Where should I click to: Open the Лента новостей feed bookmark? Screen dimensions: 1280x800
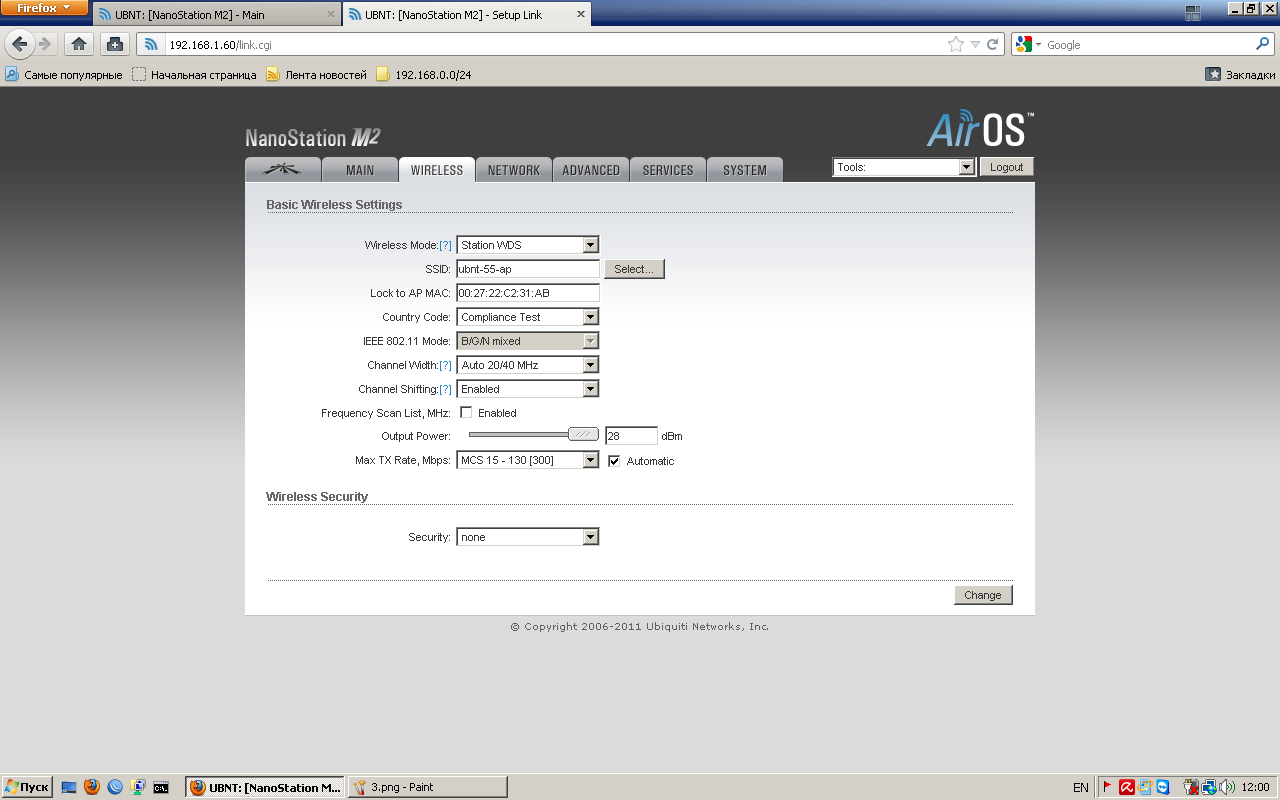pyautogui.click(x=316, y=74)
